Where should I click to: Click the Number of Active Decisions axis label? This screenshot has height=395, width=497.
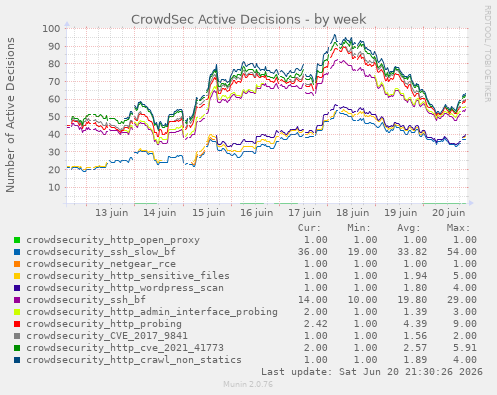tap(10, 115)
